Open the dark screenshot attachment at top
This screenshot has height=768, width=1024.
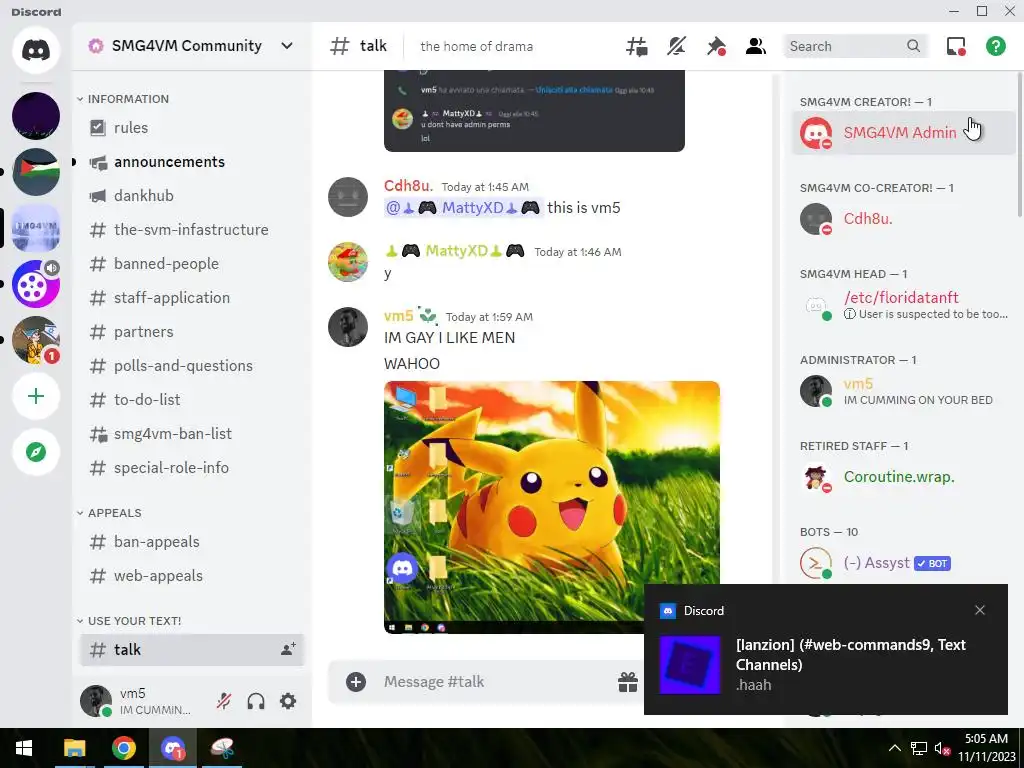coord(534,111)
